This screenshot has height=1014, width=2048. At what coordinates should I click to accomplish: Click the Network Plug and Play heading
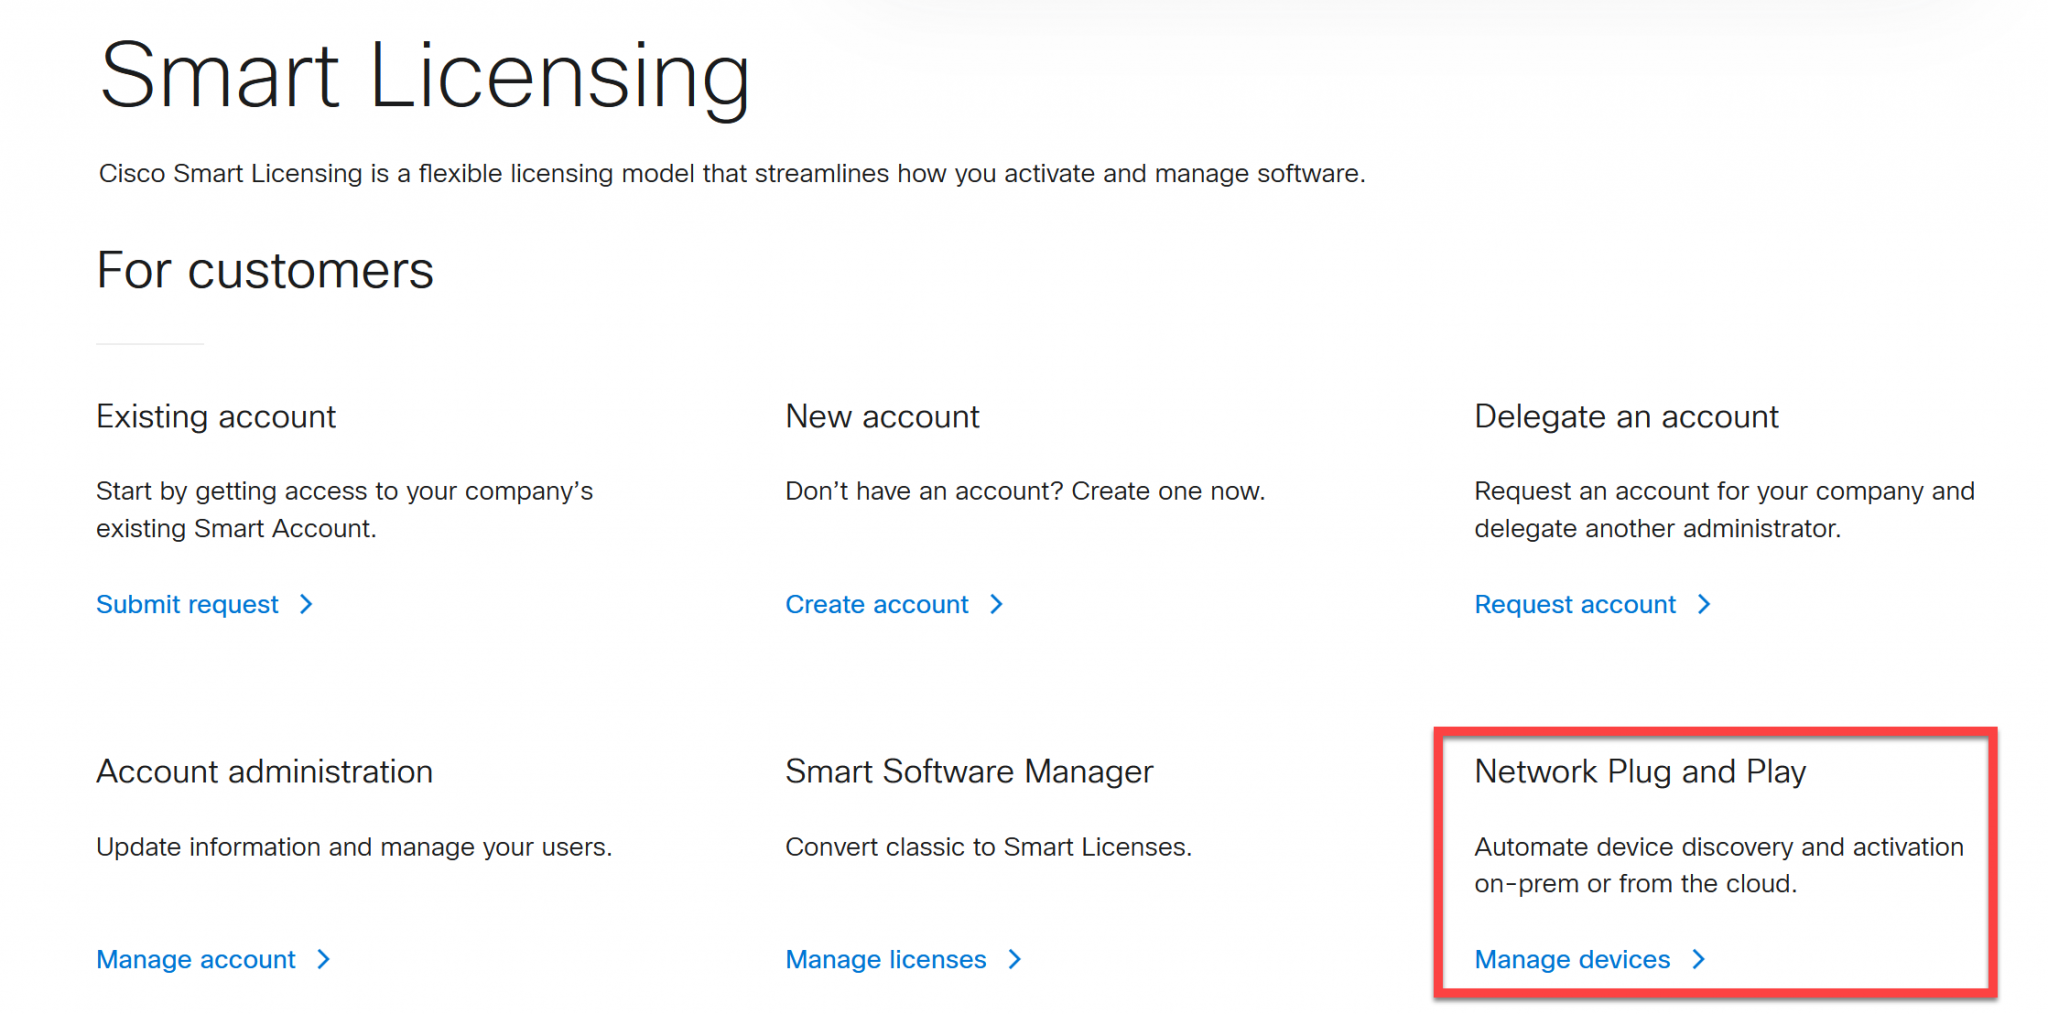1640,771
